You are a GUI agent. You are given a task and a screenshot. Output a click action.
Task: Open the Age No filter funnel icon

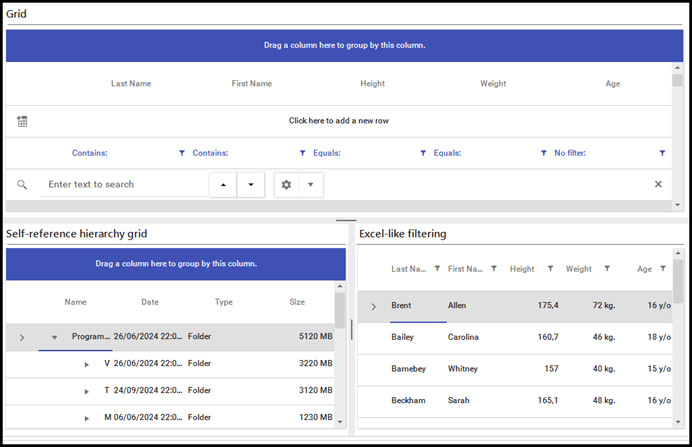pyautogui.click(x=662, y=153)
